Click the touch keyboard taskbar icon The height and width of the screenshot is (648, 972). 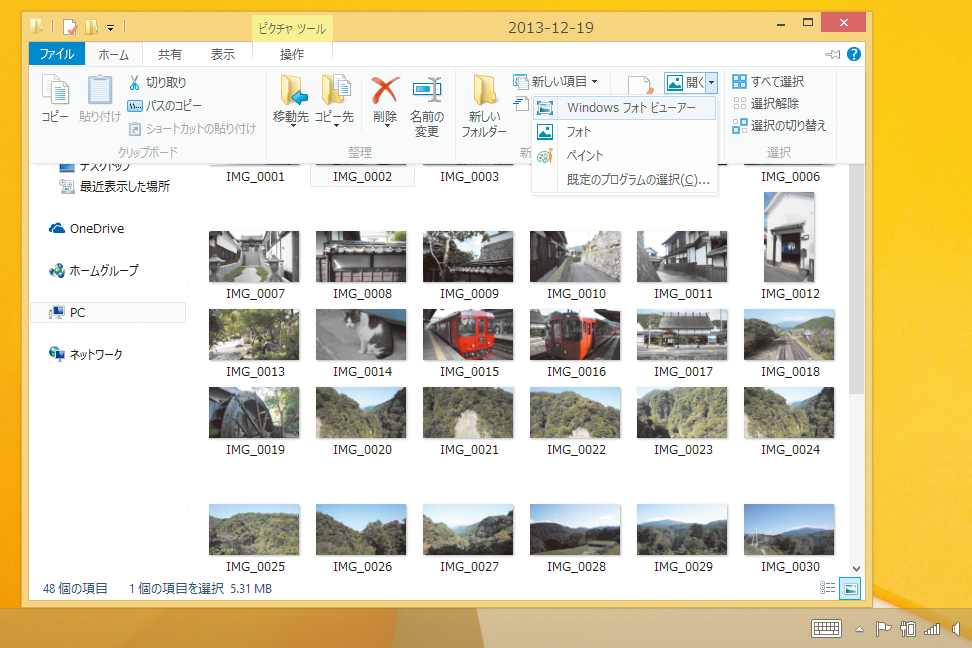[826, 629]
